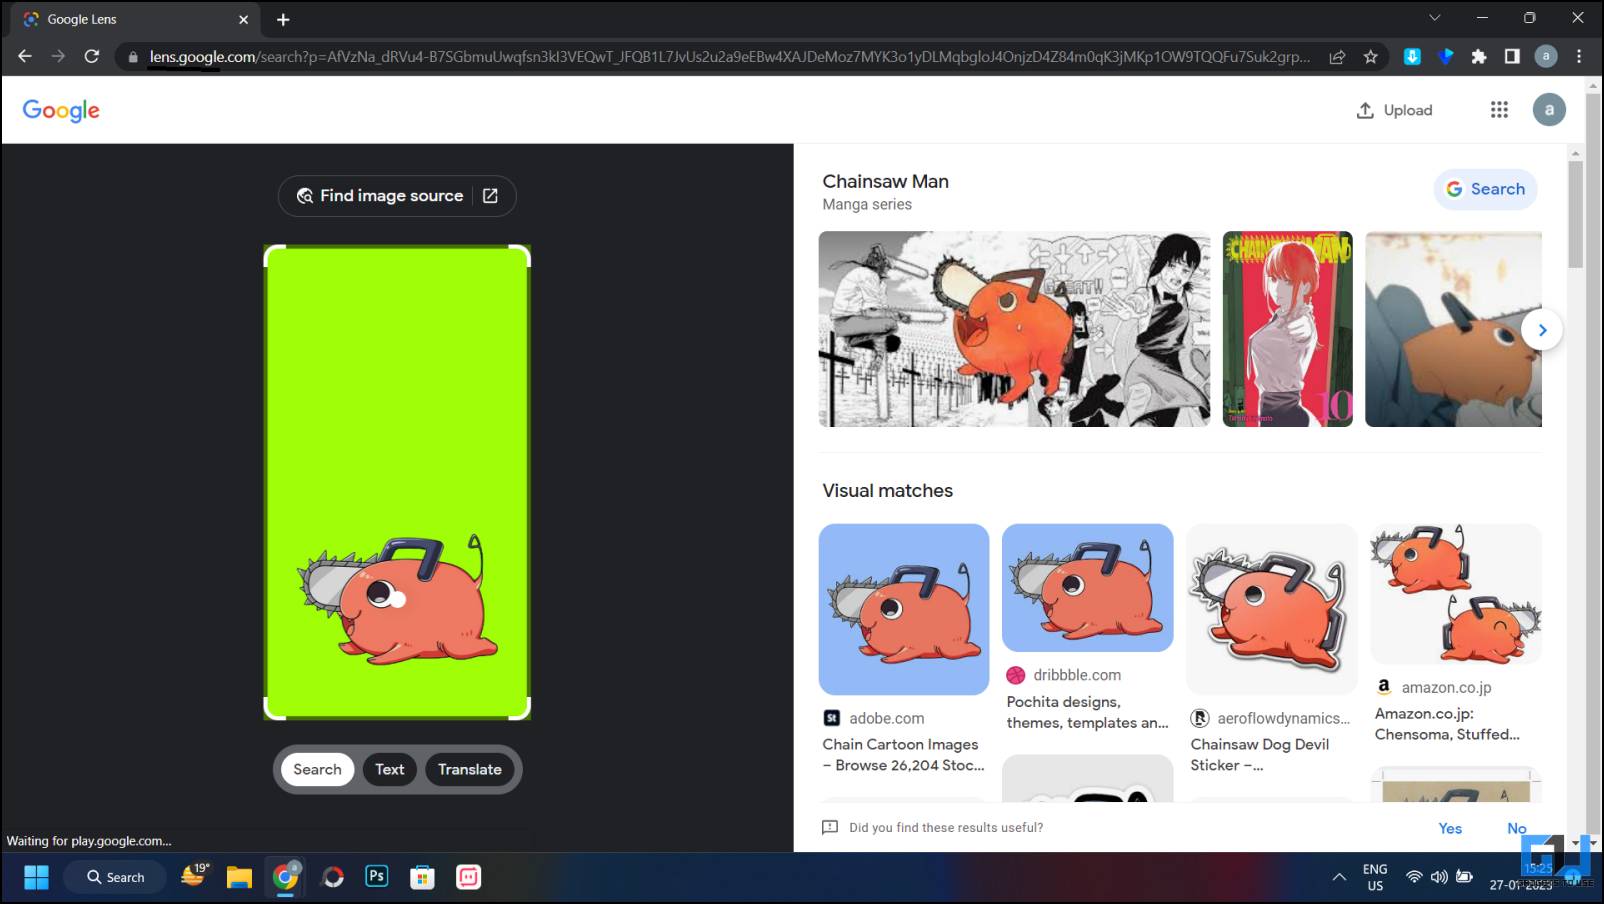Image resolution: width=1604 pixels, height=904 pixels.
Task: Reload the Google Lens page
Action: pos(92,57)
